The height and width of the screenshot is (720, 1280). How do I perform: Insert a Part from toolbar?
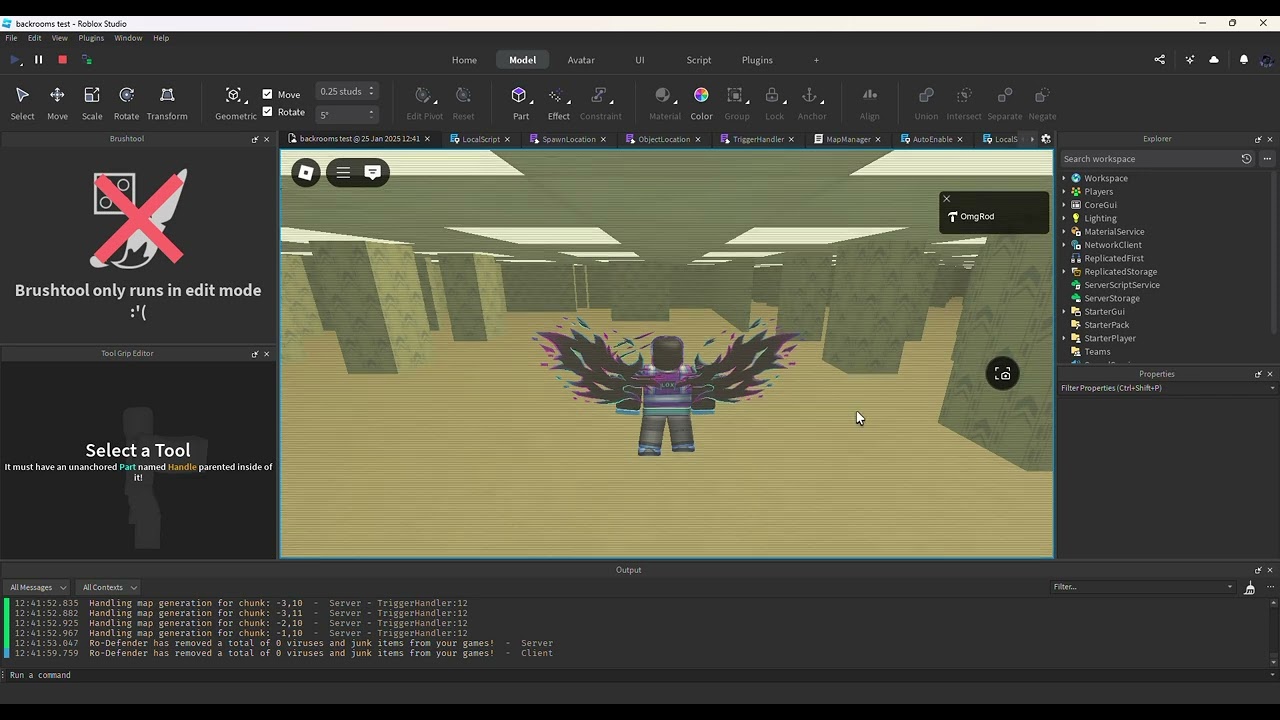click(520, 103)
